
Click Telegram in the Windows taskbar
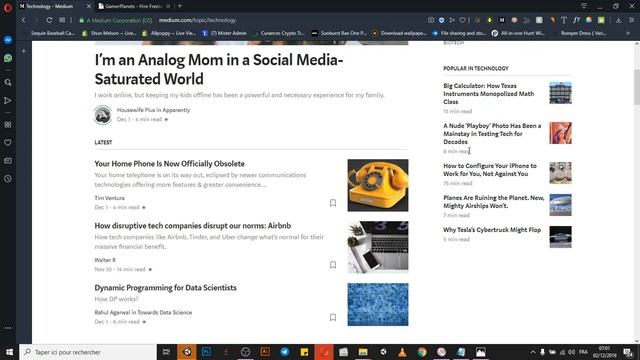(x=284, y=352)
